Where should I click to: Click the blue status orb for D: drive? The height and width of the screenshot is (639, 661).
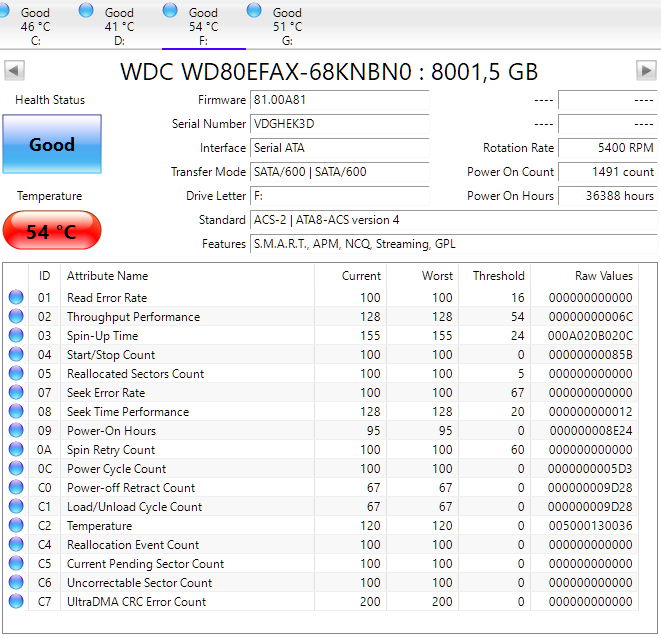click(x=86, y=10)
